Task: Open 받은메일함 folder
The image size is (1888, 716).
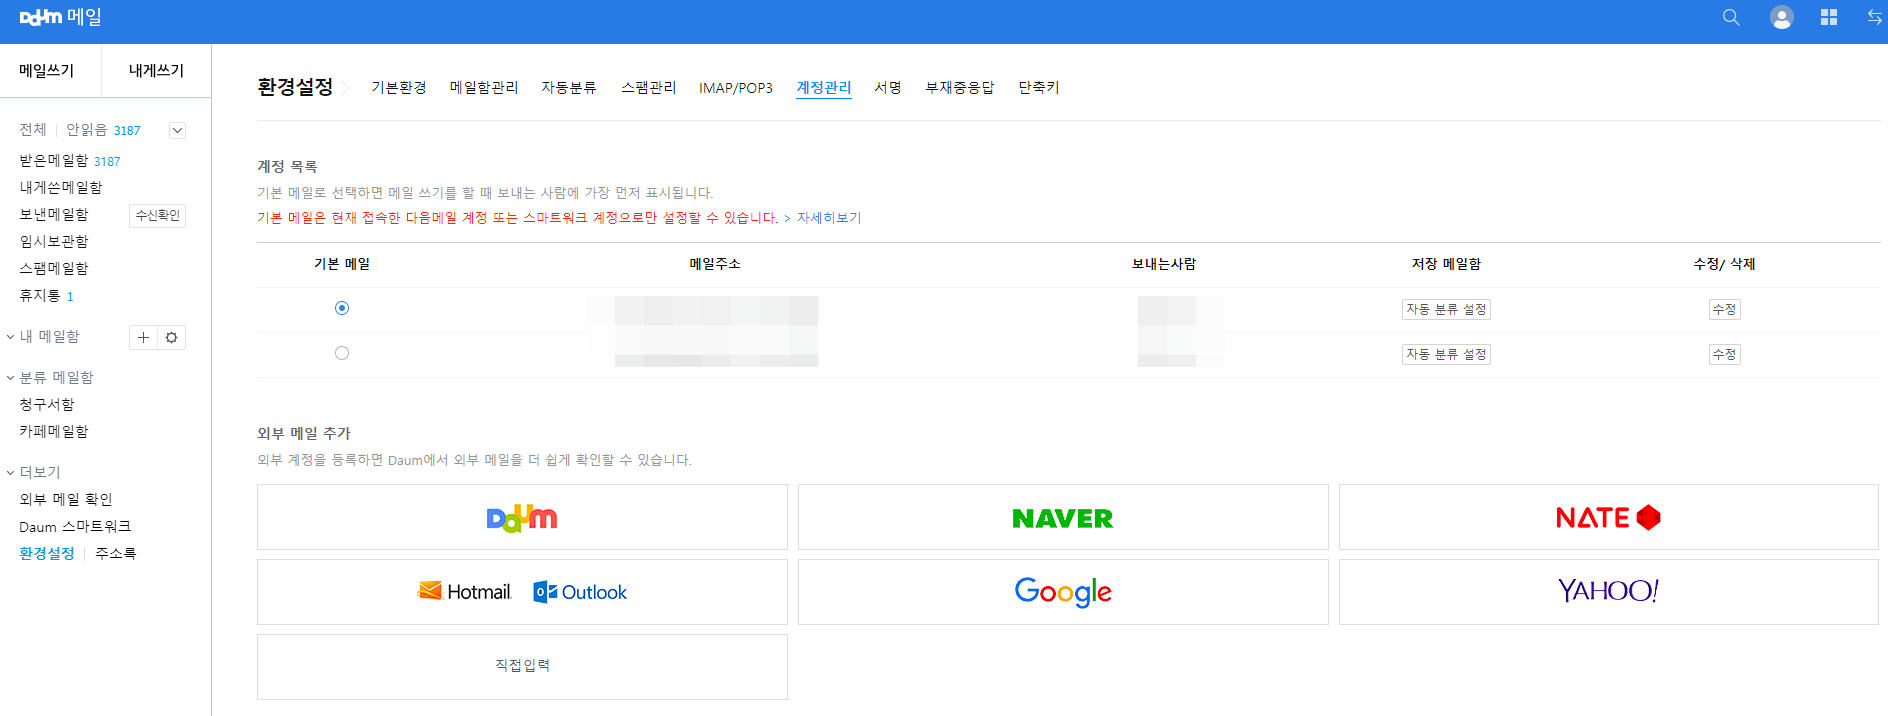Action: tap(54, 161)
